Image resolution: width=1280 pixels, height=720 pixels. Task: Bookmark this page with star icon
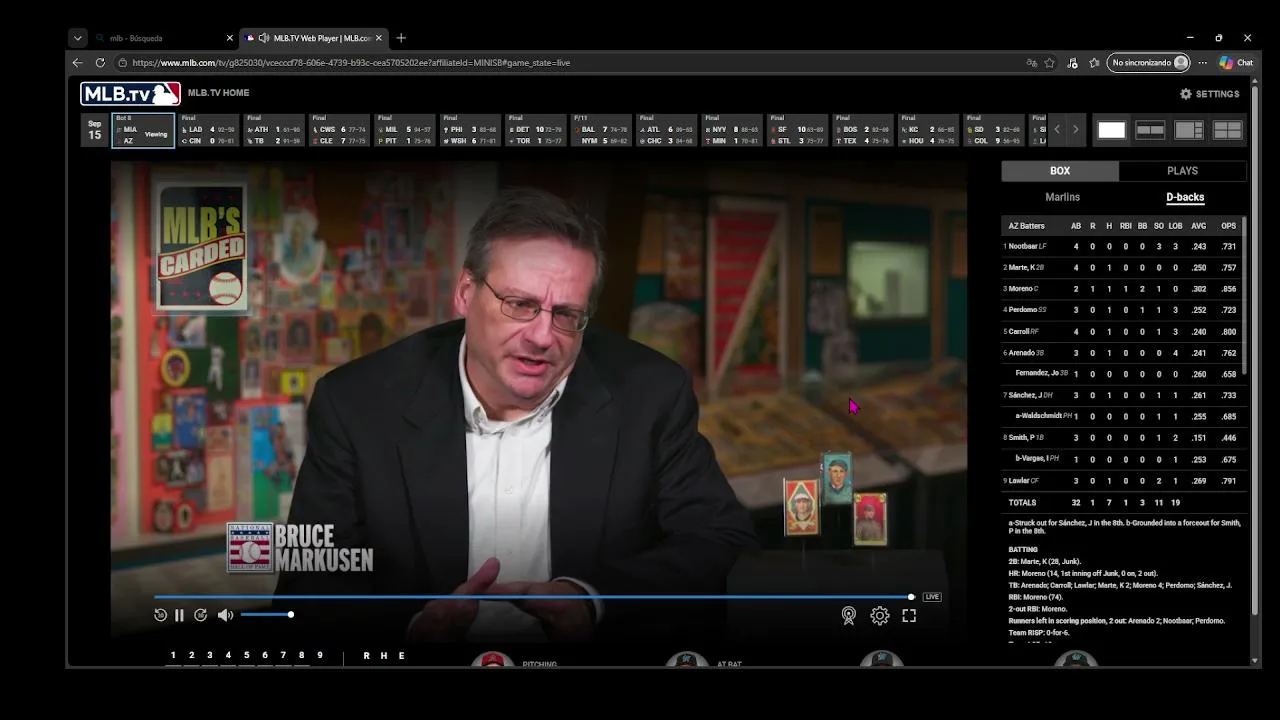(x=1049, y=62)
